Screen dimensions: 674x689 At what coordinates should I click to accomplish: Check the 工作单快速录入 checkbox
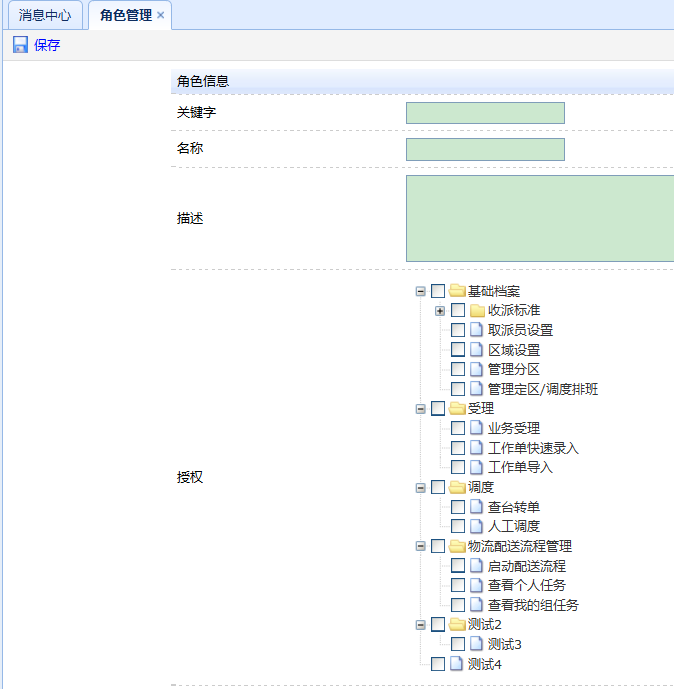458,447
